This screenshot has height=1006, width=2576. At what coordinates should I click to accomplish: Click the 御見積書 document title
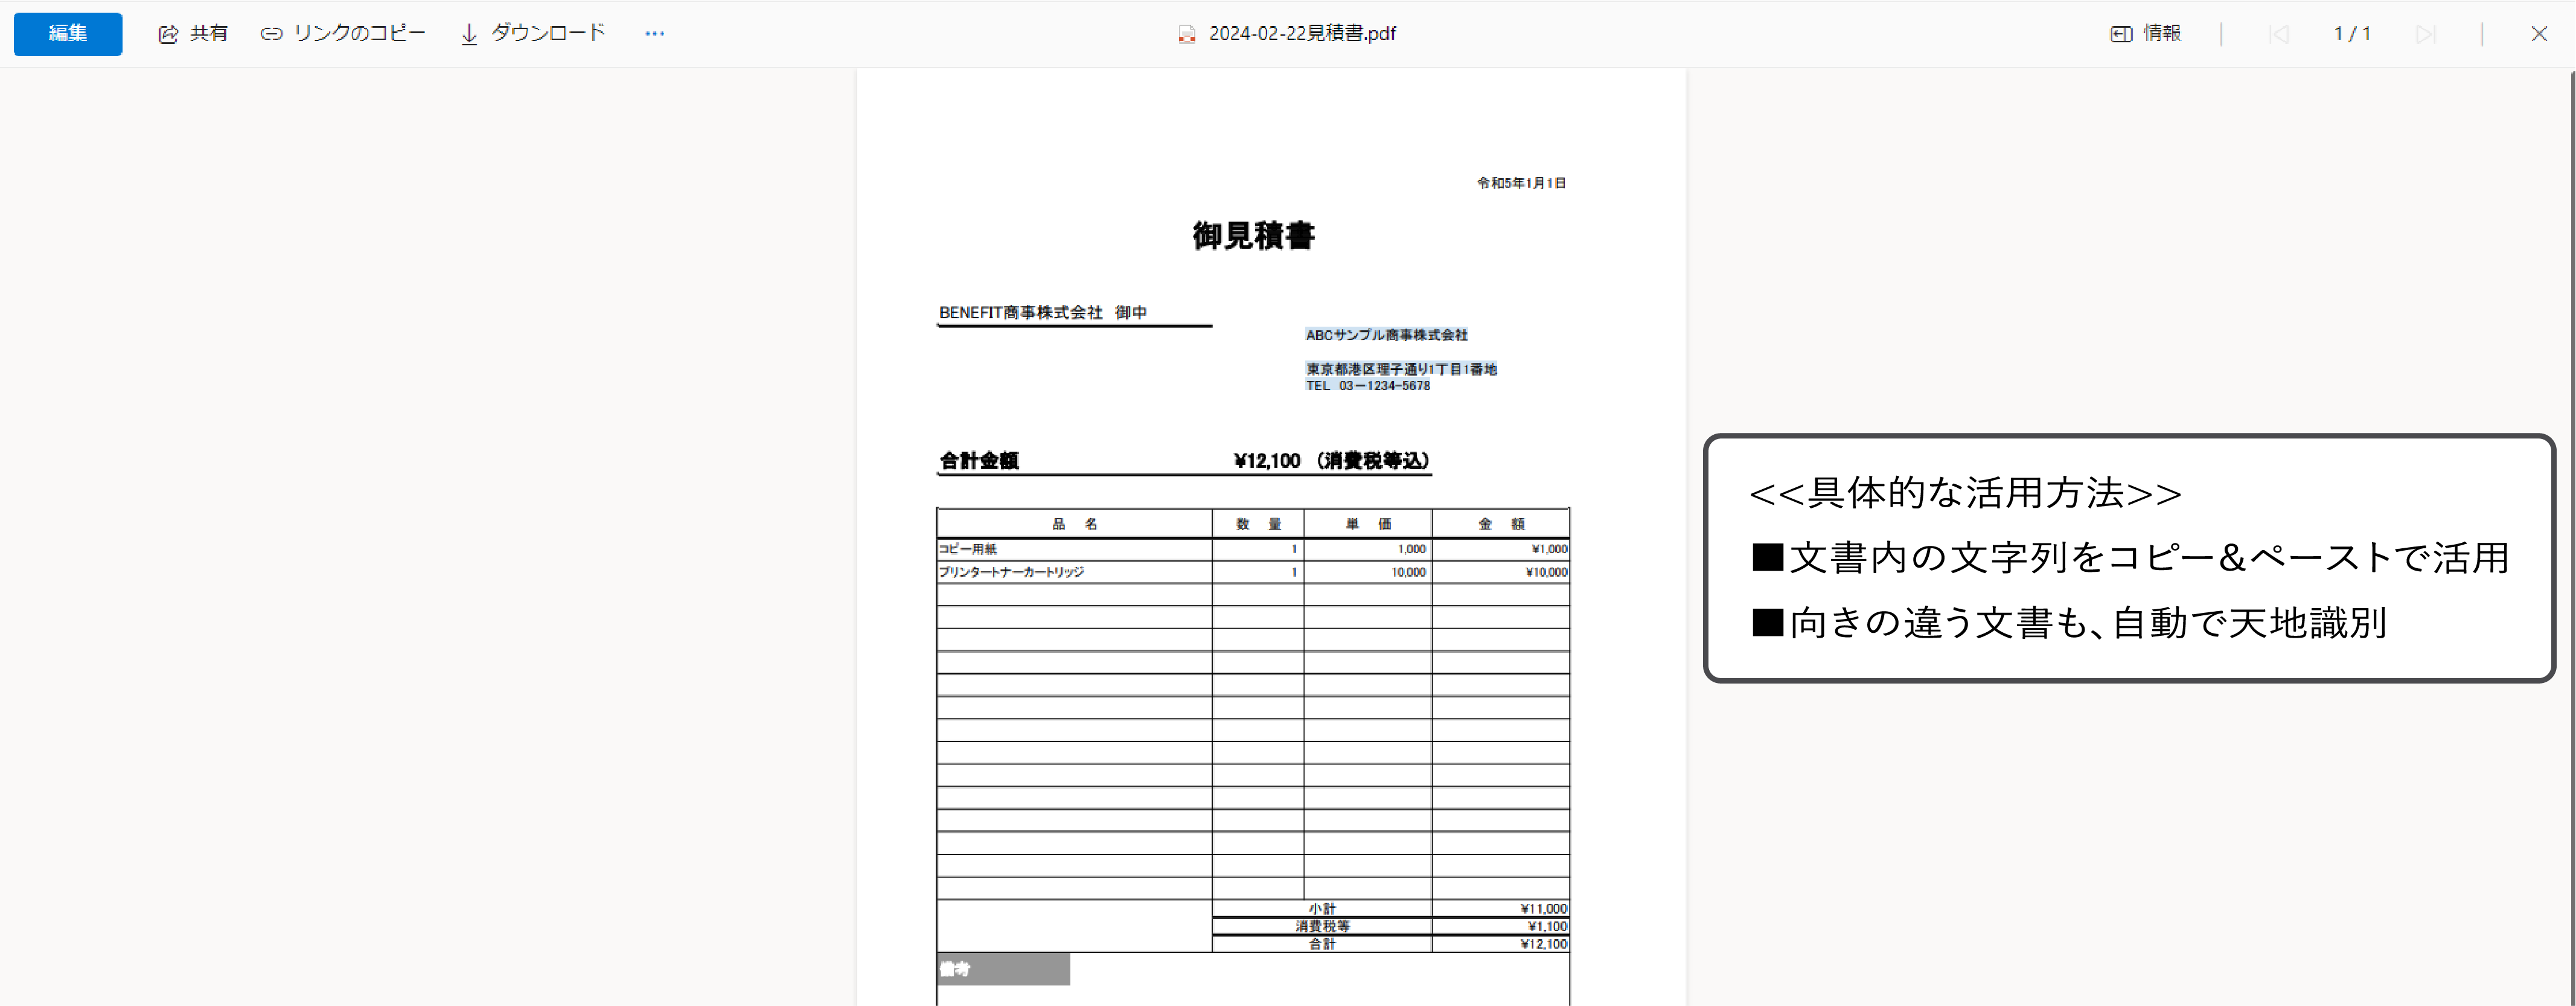[1253, 236]
